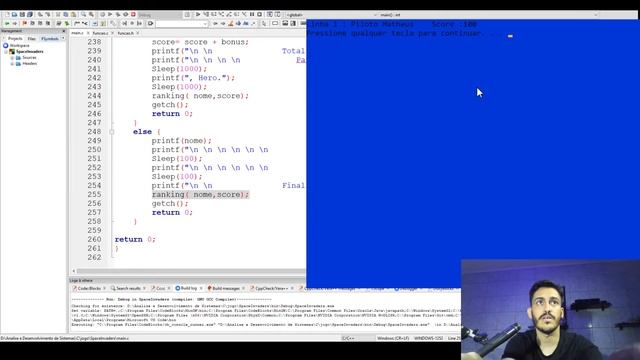Open the search text combo box arrow
Screen dimensions: 640x360
click(205, 24)
